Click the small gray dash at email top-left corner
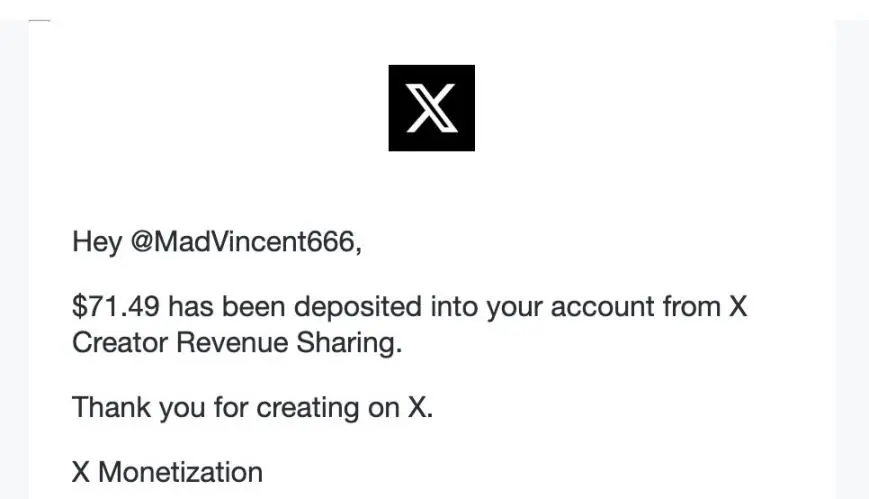 [39, 21]
